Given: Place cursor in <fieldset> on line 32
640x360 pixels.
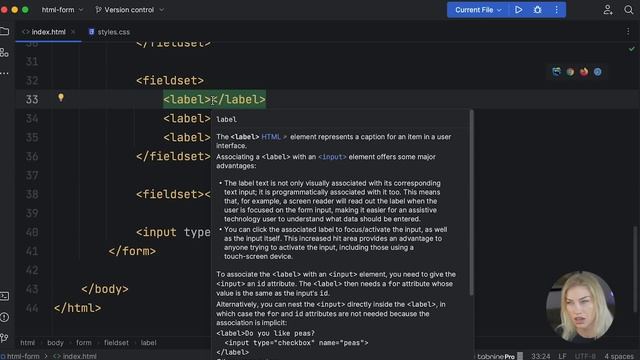Looking at the screenshot, I should click(x=170, y=80).
